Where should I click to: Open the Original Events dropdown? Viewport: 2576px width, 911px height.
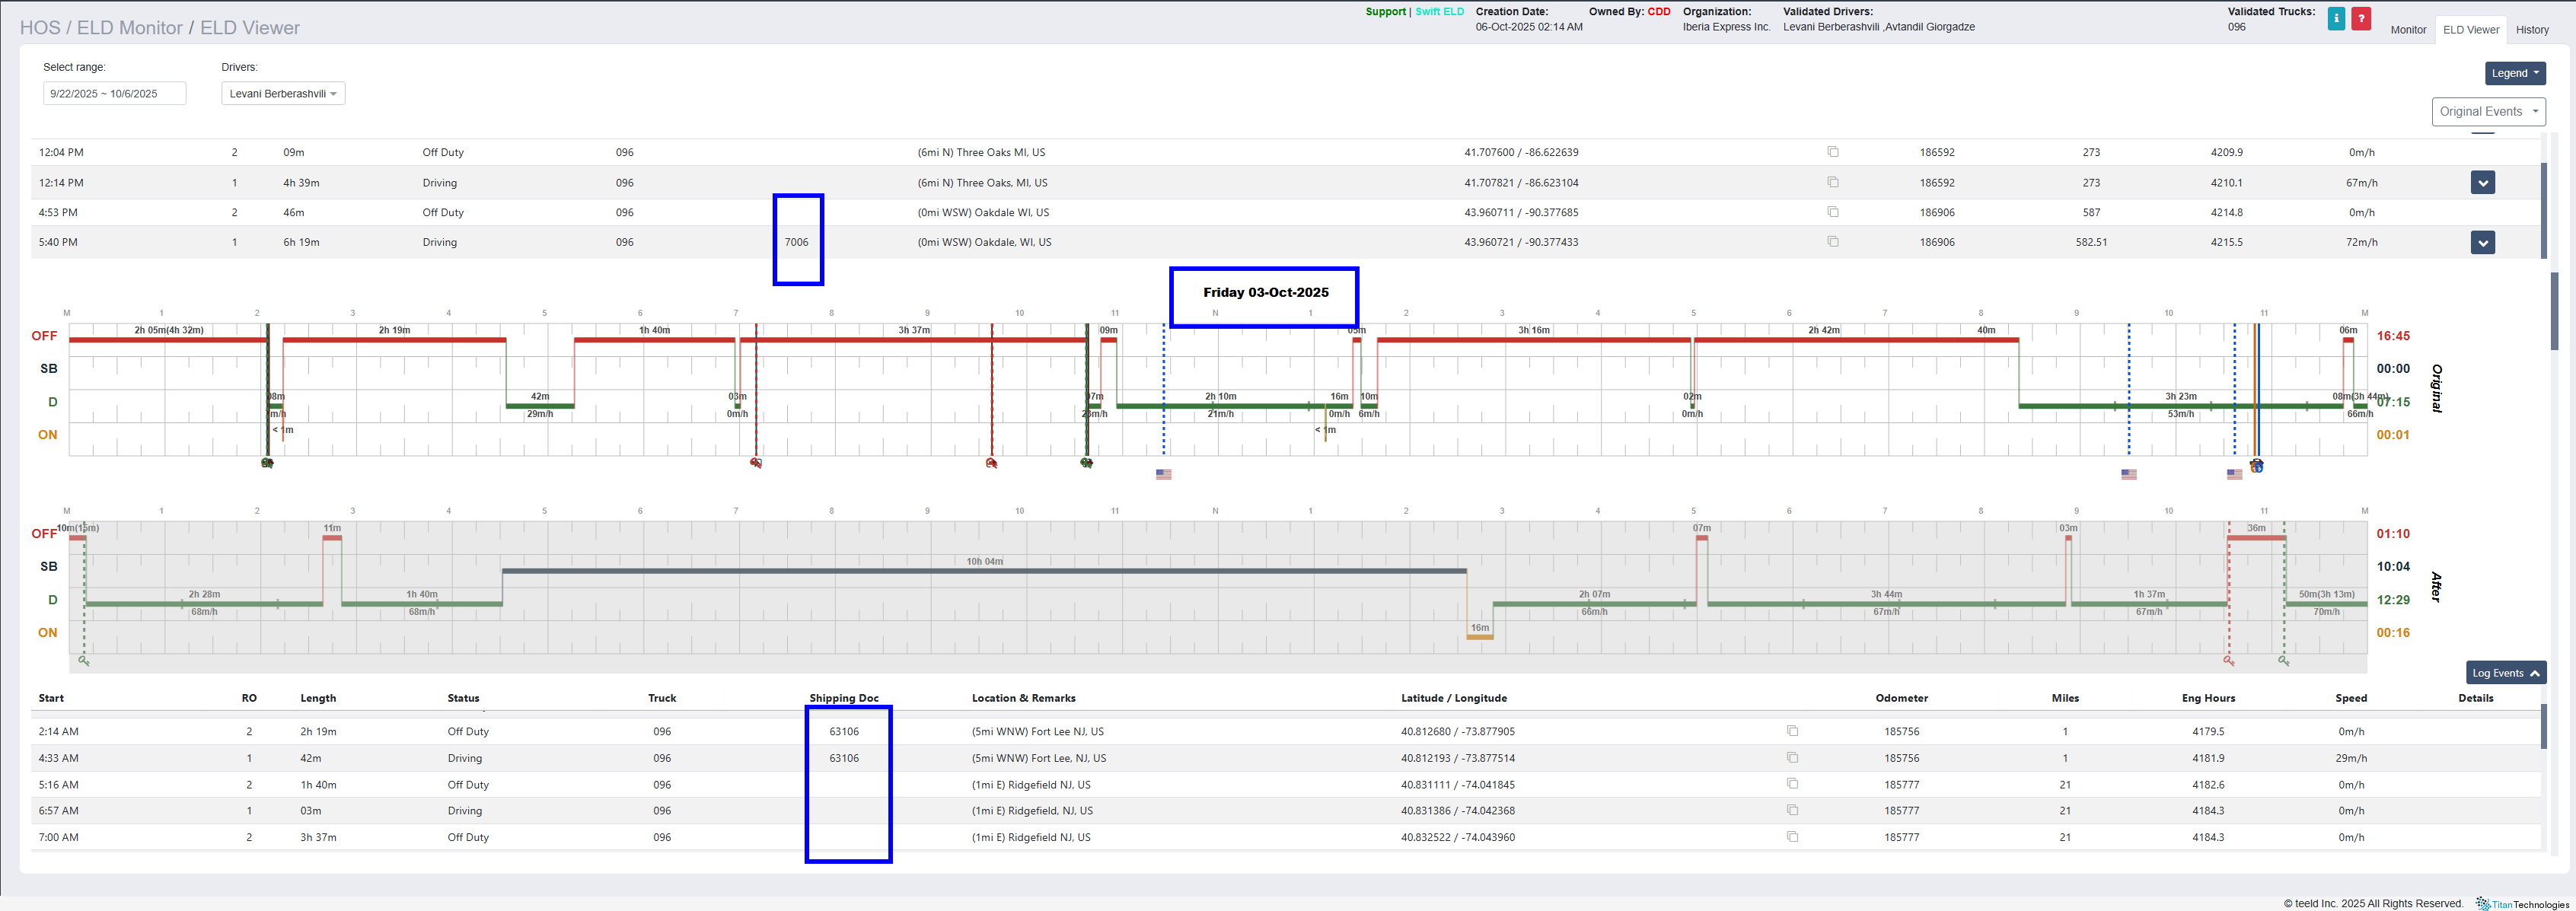point(2488,112)
